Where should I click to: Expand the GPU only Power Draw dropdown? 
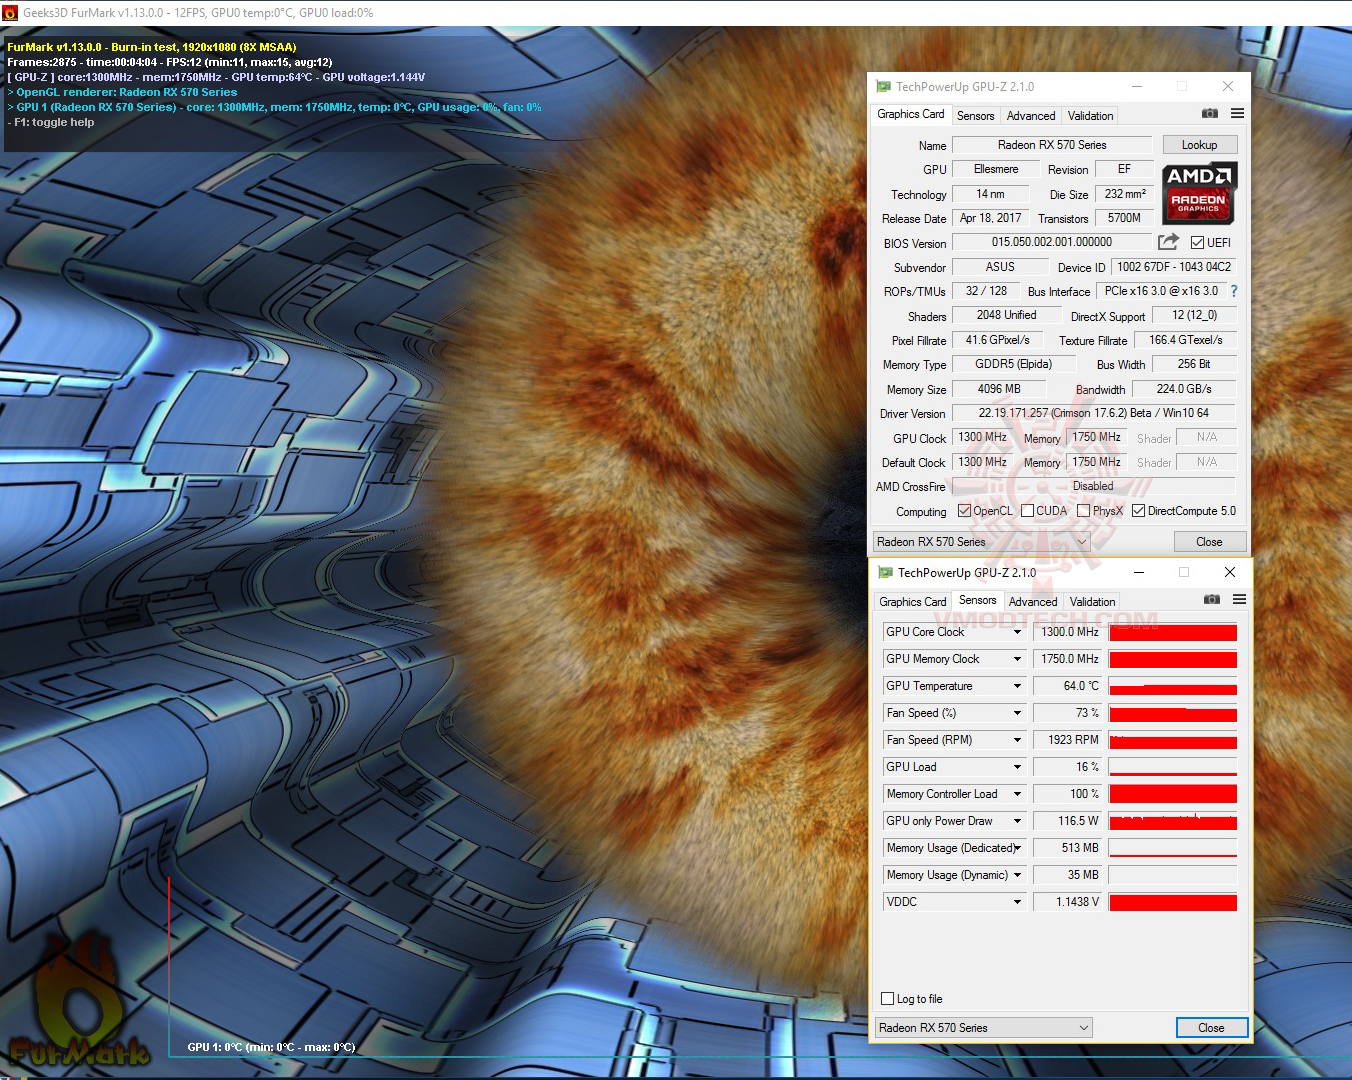(x=1017, y=821)
